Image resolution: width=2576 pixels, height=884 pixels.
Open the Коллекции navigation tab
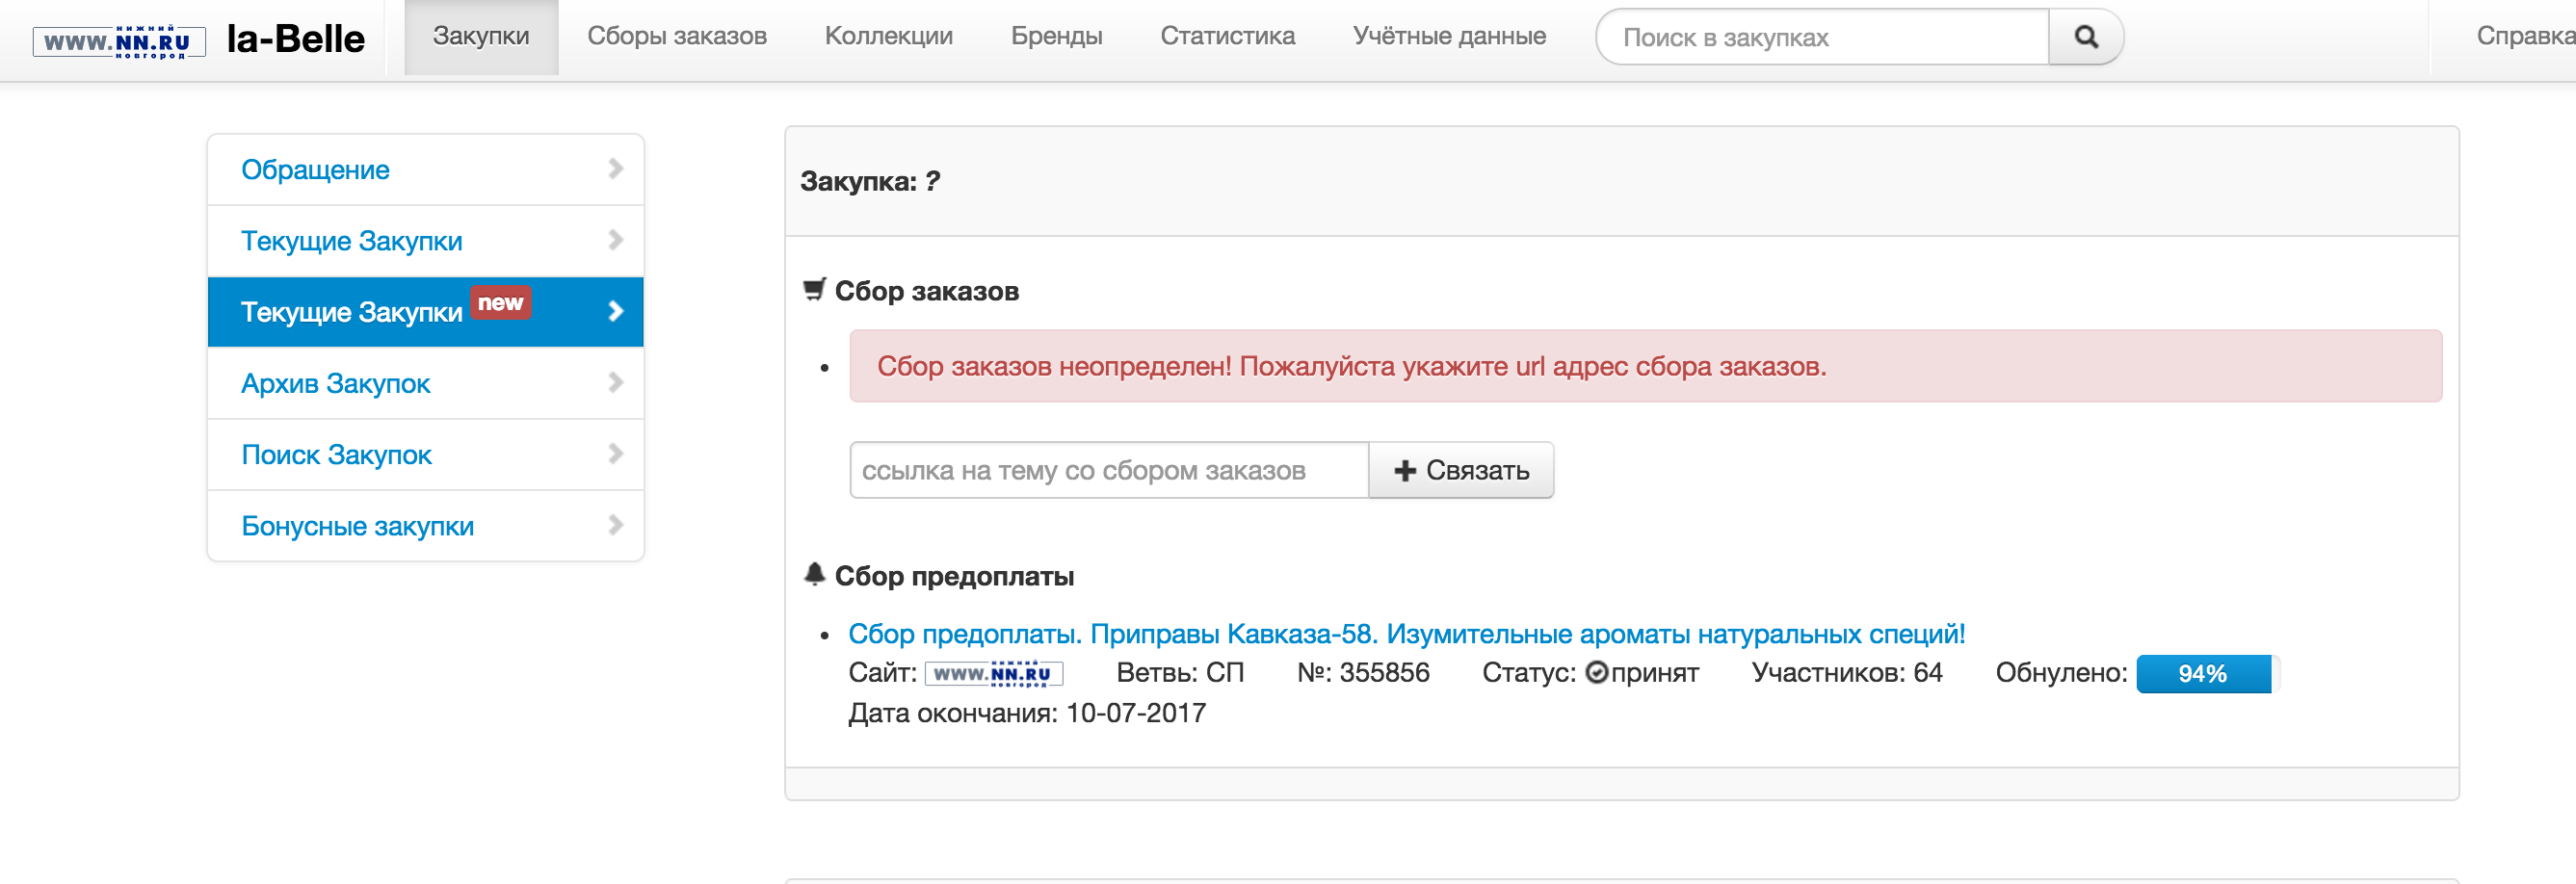pos(888,37)
